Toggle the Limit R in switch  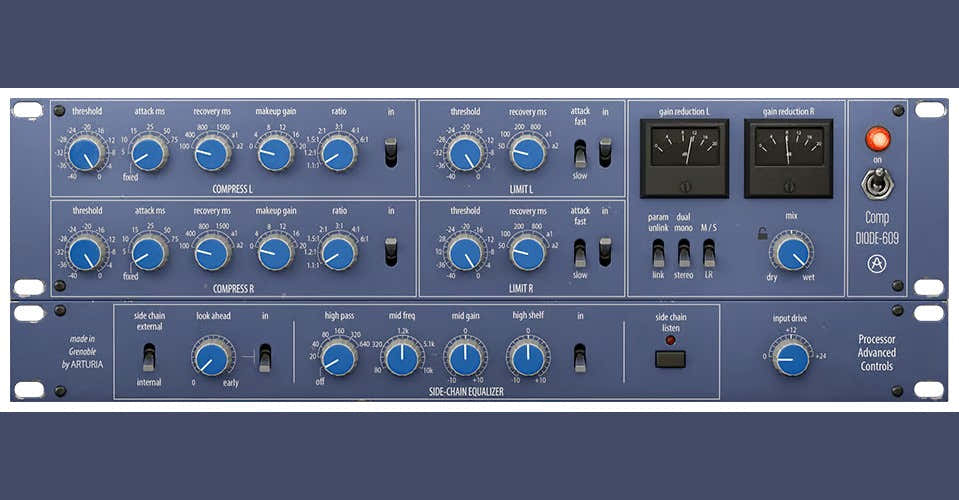(x=605, y=252)
